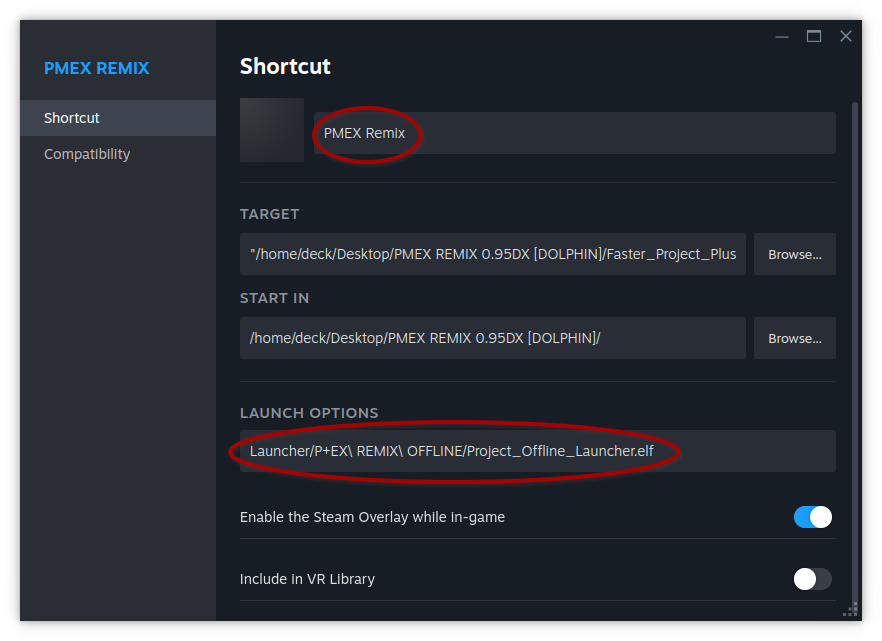
Task: Close the shortcut properties window
Action: tap(846, 37)
